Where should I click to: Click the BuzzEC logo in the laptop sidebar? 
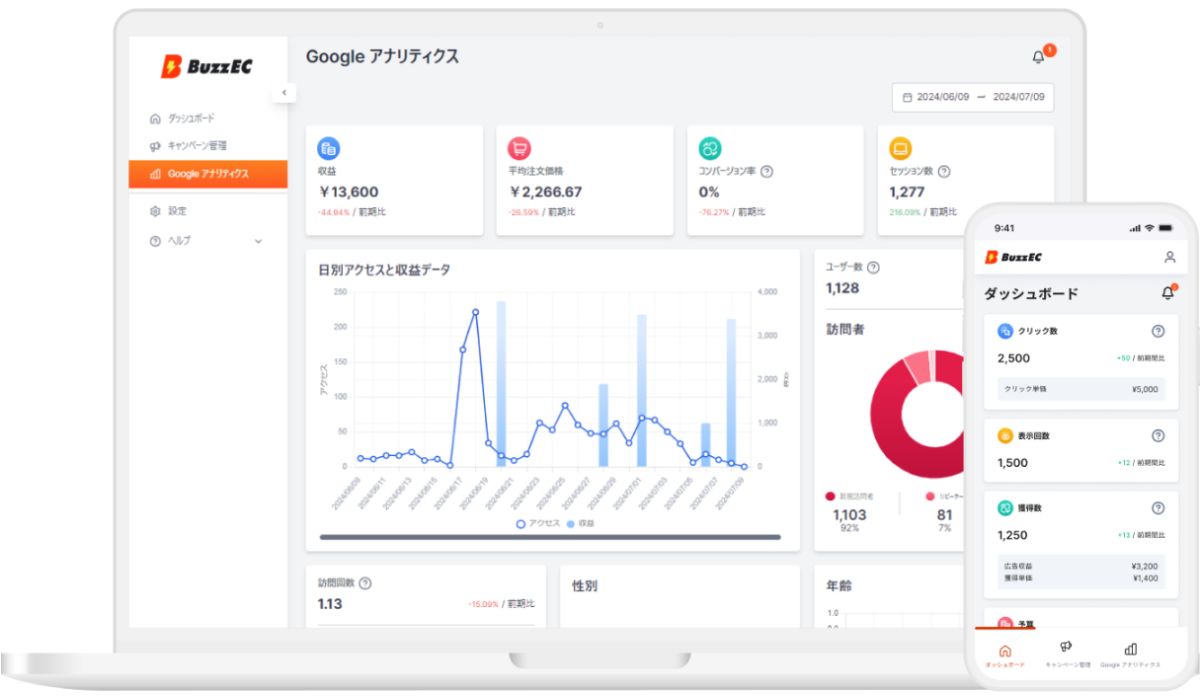(206, 67)
